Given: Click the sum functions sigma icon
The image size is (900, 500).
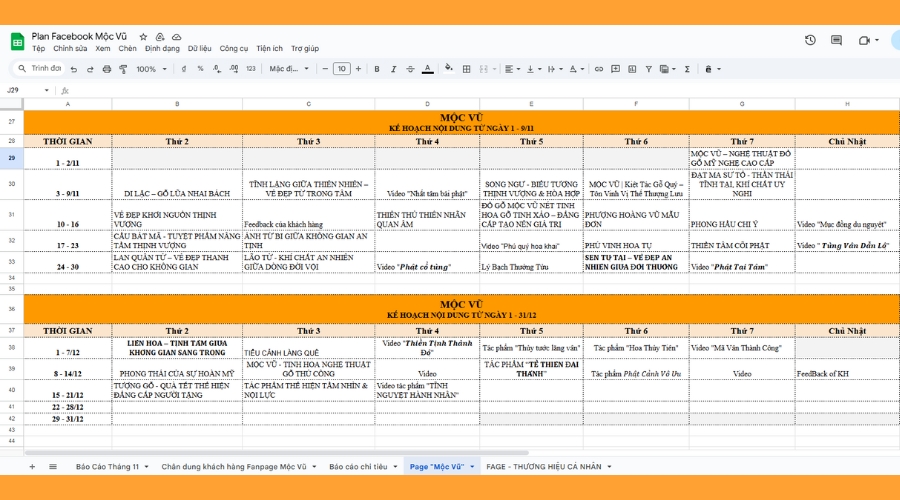Looking at the screenshot, I should [x=686, y=69].
